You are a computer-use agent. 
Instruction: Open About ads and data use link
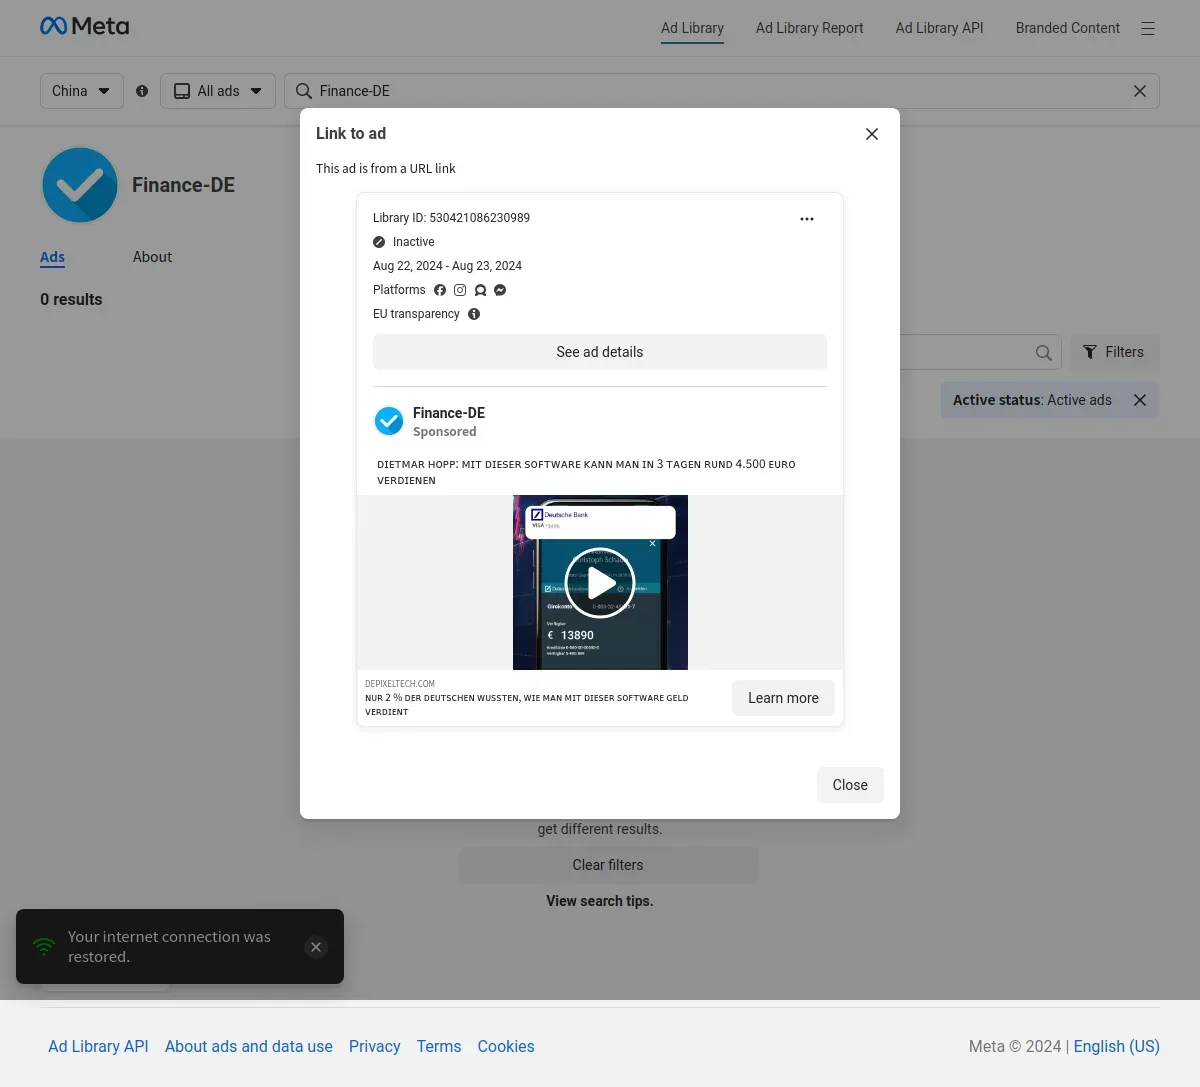[x=249, y=1046]
